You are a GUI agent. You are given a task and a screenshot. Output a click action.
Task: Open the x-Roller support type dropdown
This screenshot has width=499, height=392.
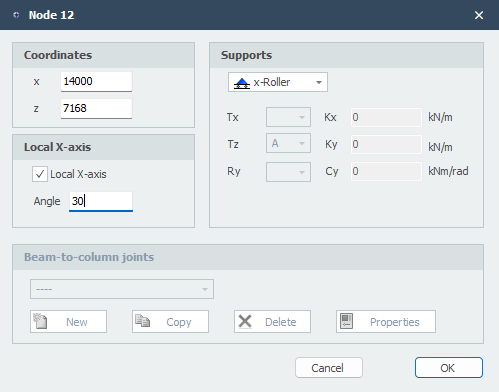[278, 82]
